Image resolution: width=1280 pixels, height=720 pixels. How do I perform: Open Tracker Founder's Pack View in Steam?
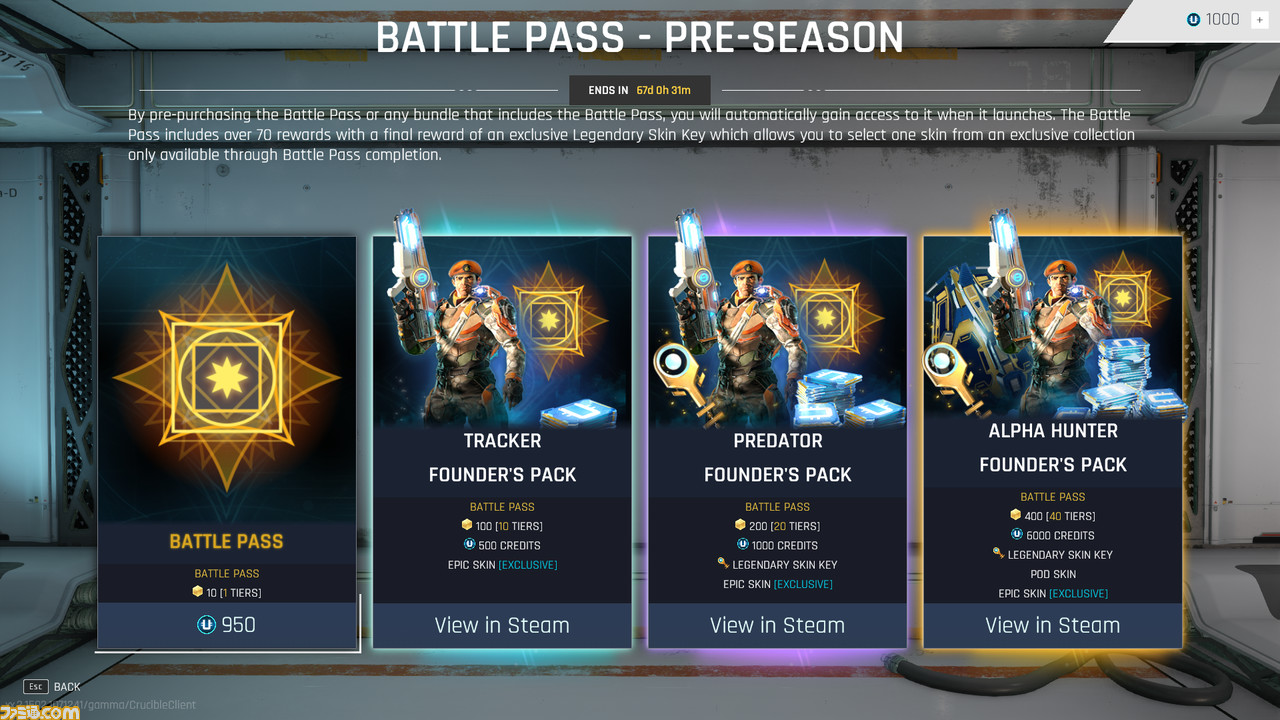502,625
